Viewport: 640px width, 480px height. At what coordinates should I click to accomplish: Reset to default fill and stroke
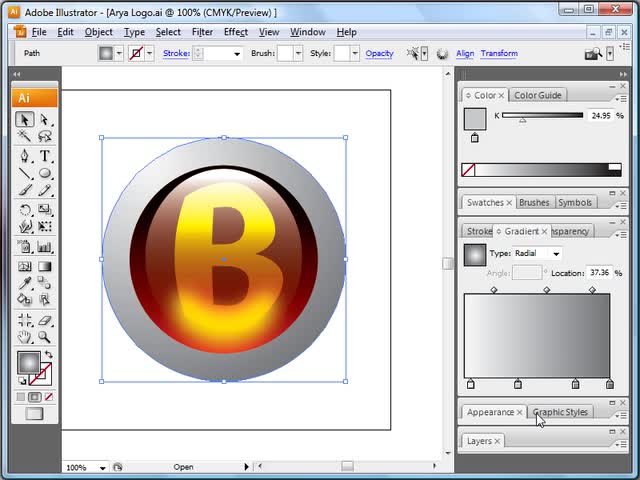[x=22, y=381]
